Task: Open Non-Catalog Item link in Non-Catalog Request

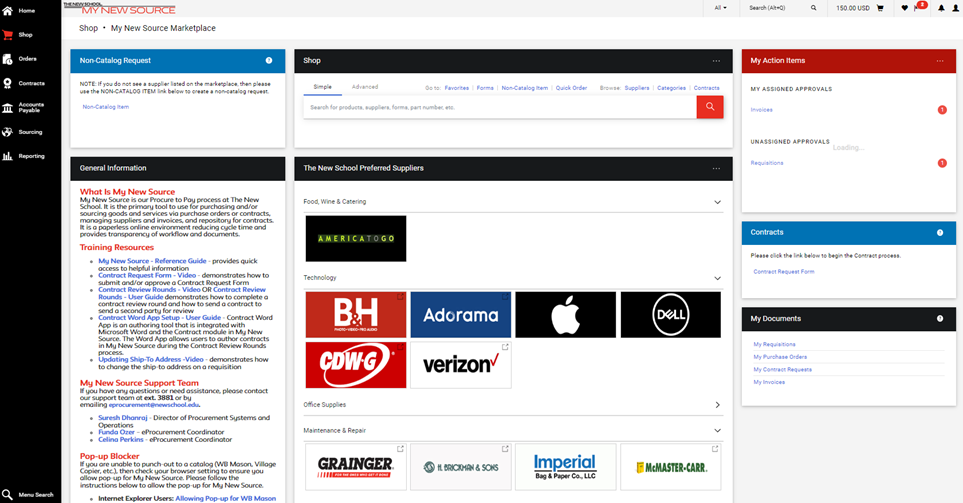Action: click(106, 107)
